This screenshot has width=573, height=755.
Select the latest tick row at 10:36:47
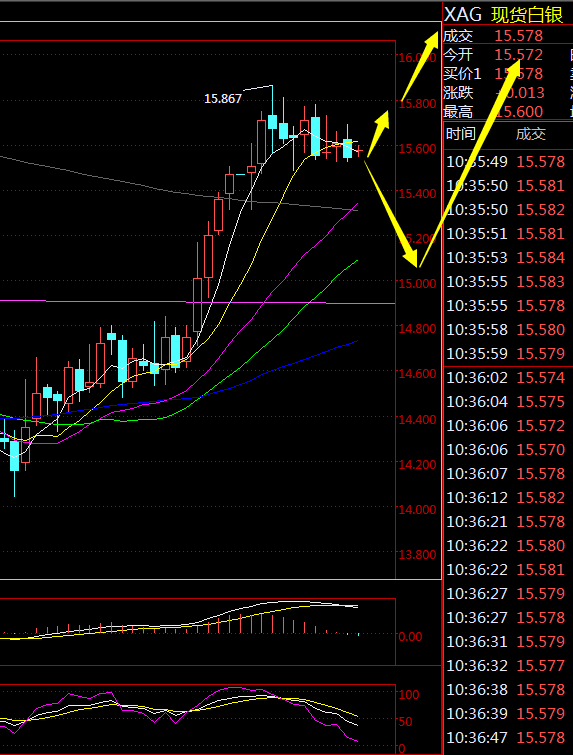506,738
